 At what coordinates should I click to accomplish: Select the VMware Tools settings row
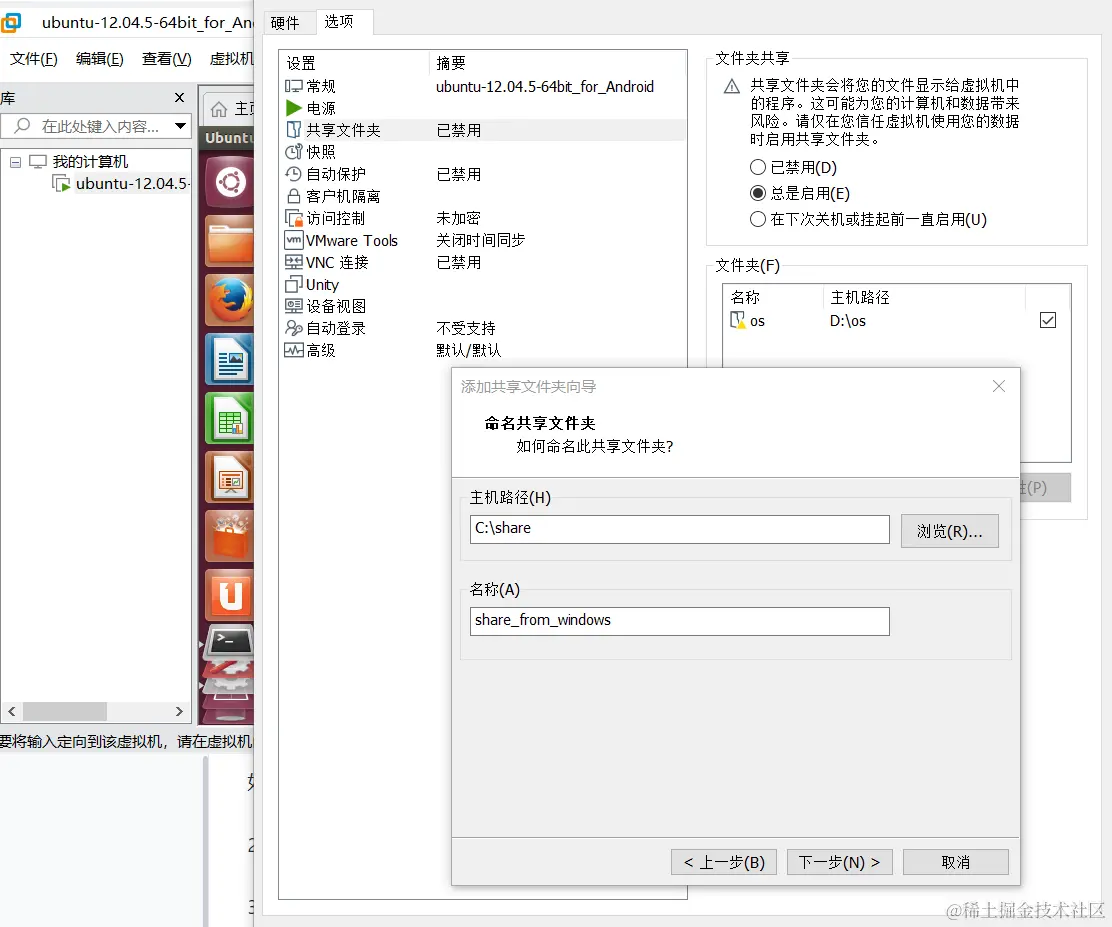pyautogui.click(x=483, y=240)
